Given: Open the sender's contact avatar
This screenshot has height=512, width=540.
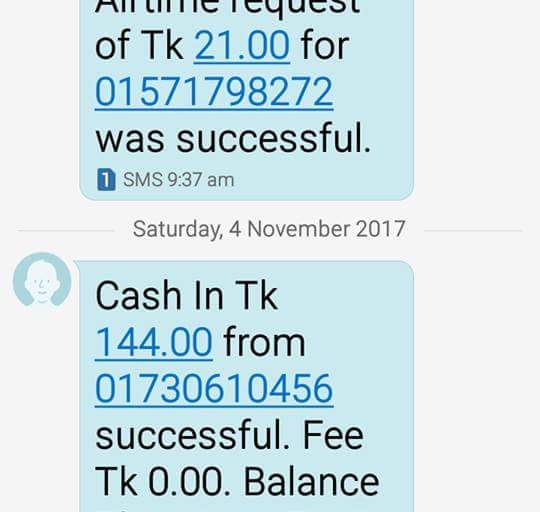Looking at the screenshot, I should (42, 279).
